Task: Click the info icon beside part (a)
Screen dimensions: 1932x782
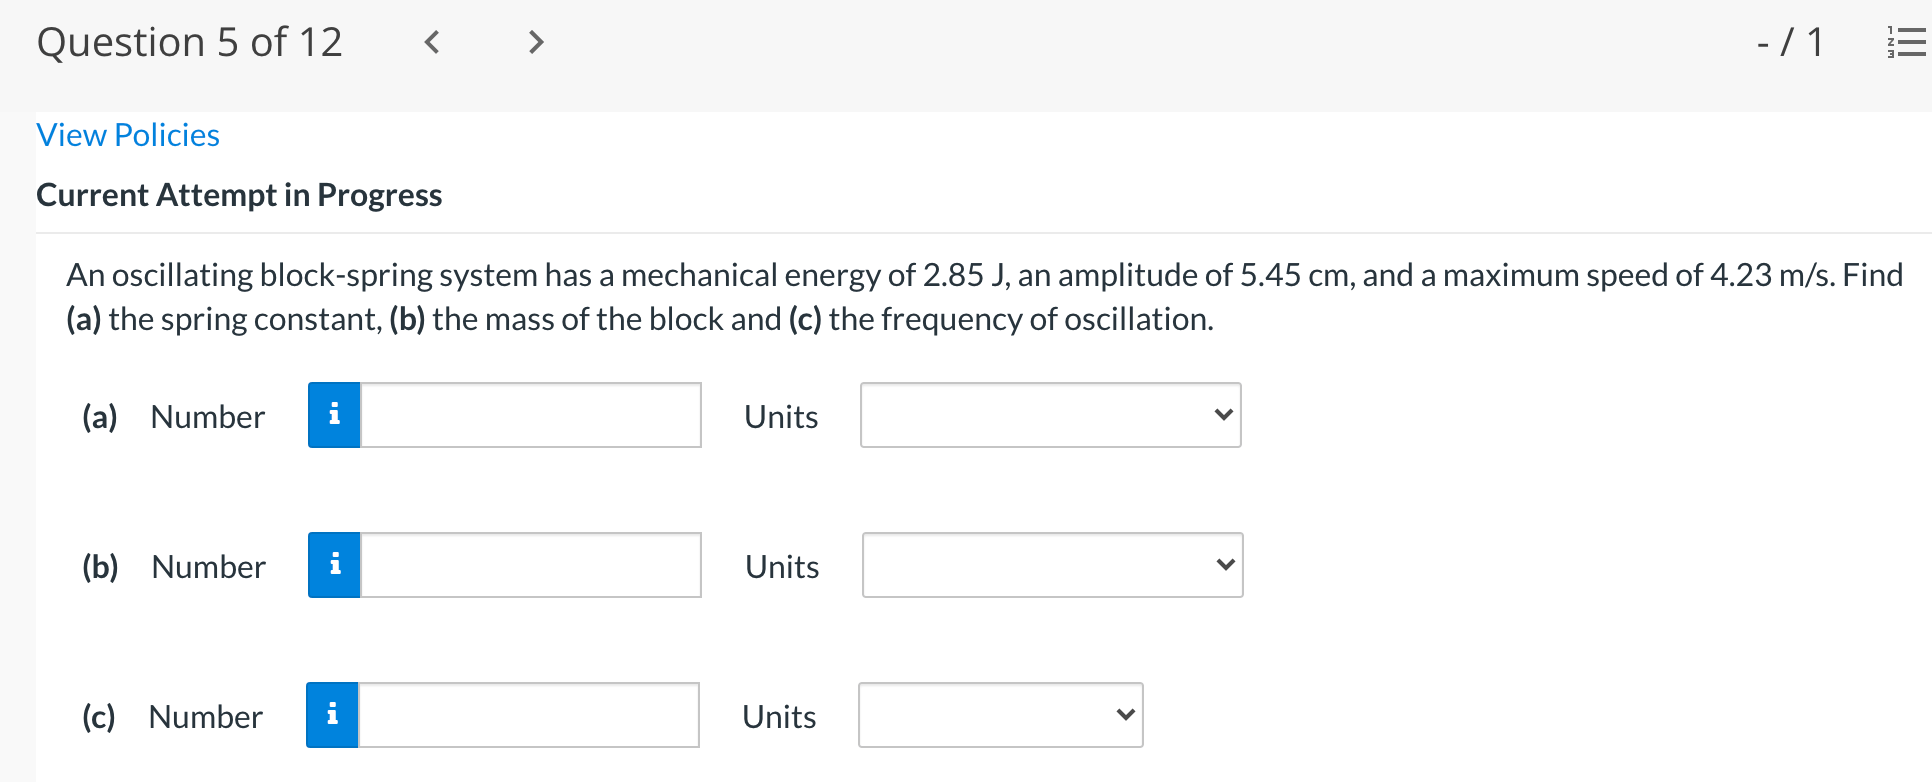Action: tap(333, 415)
